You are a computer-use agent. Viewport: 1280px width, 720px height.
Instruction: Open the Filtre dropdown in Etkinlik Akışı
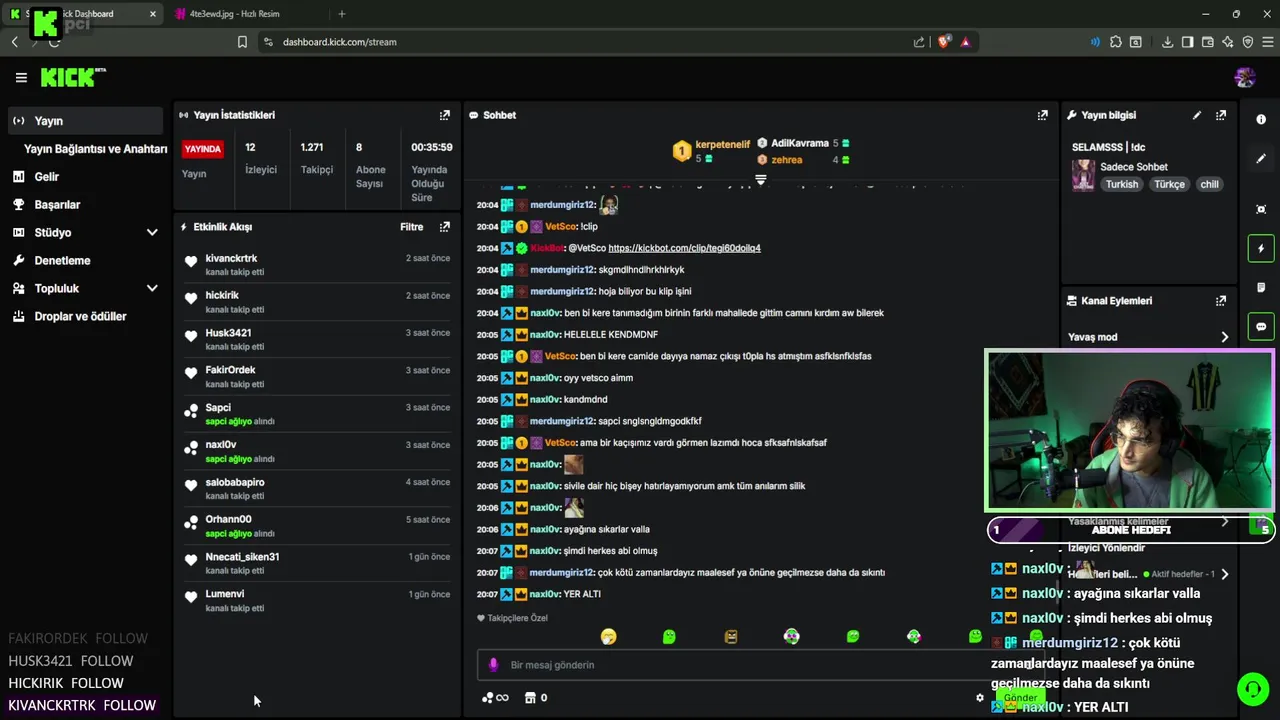411,227
